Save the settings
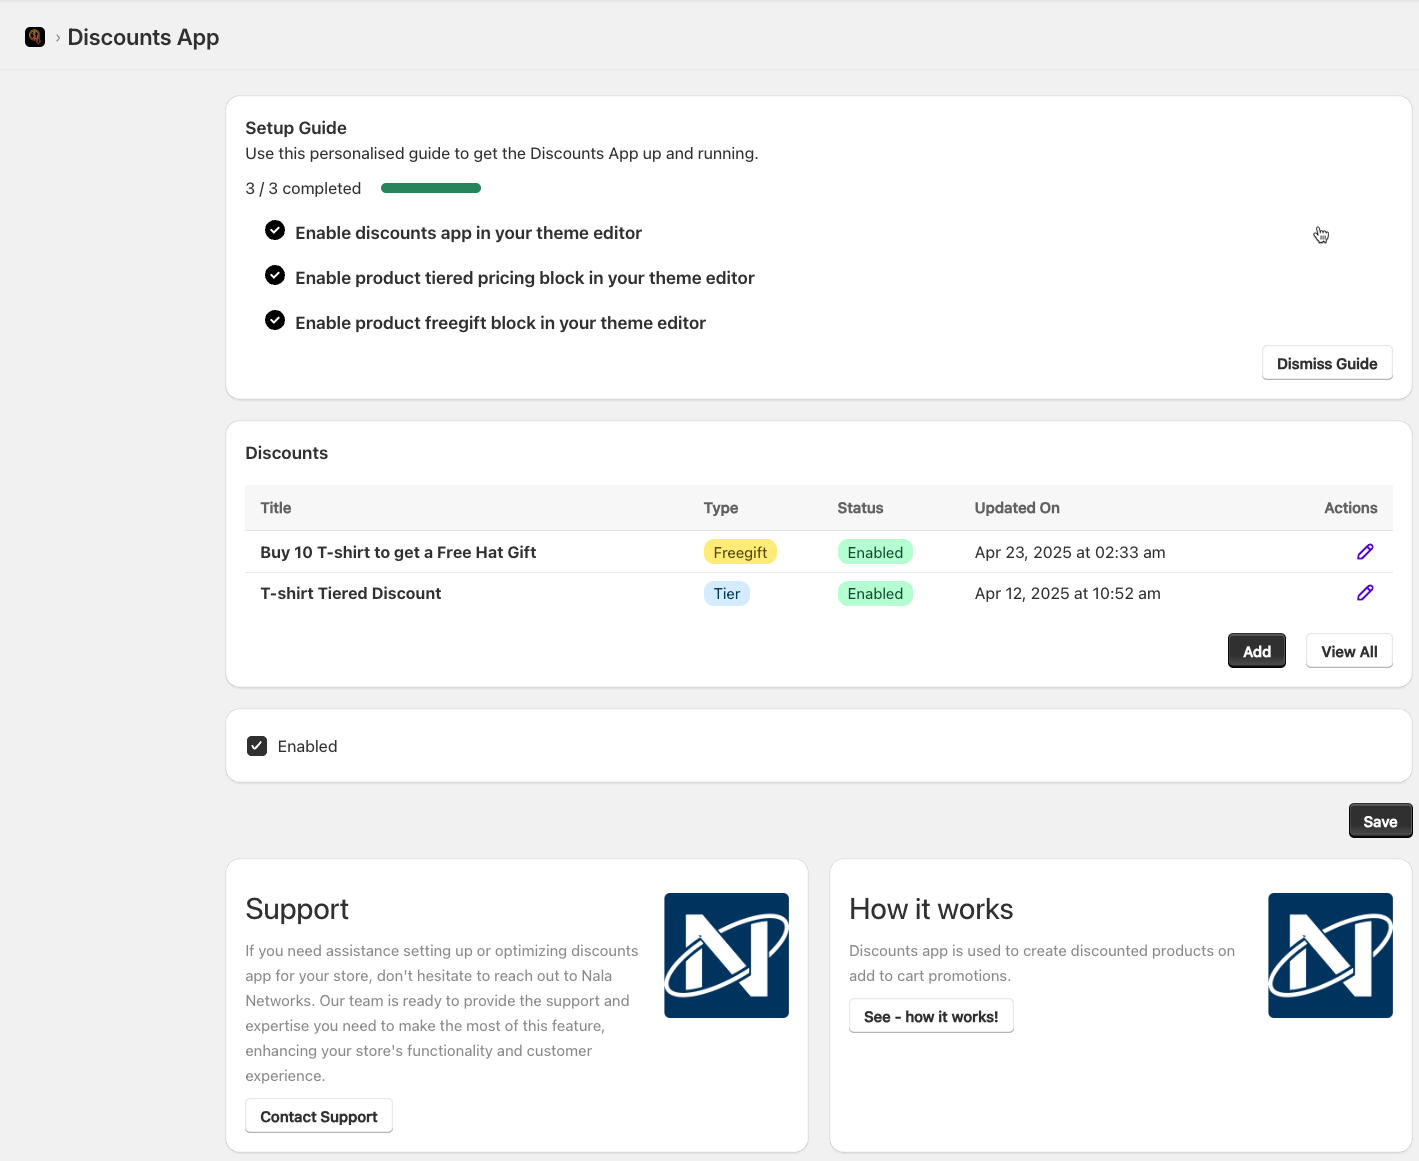Viewport: 1419px width, 1161px height. (x=1380, y=822)
